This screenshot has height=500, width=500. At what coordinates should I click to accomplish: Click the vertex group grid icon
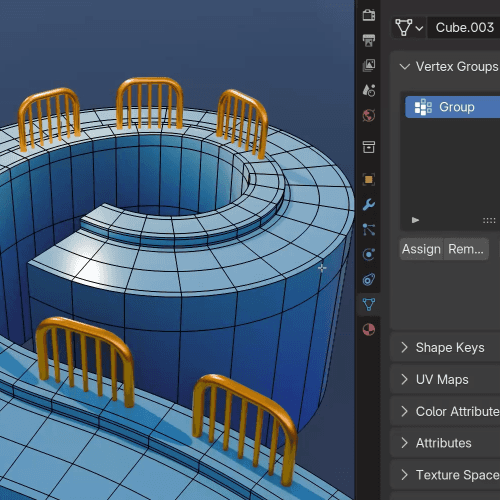423,107
